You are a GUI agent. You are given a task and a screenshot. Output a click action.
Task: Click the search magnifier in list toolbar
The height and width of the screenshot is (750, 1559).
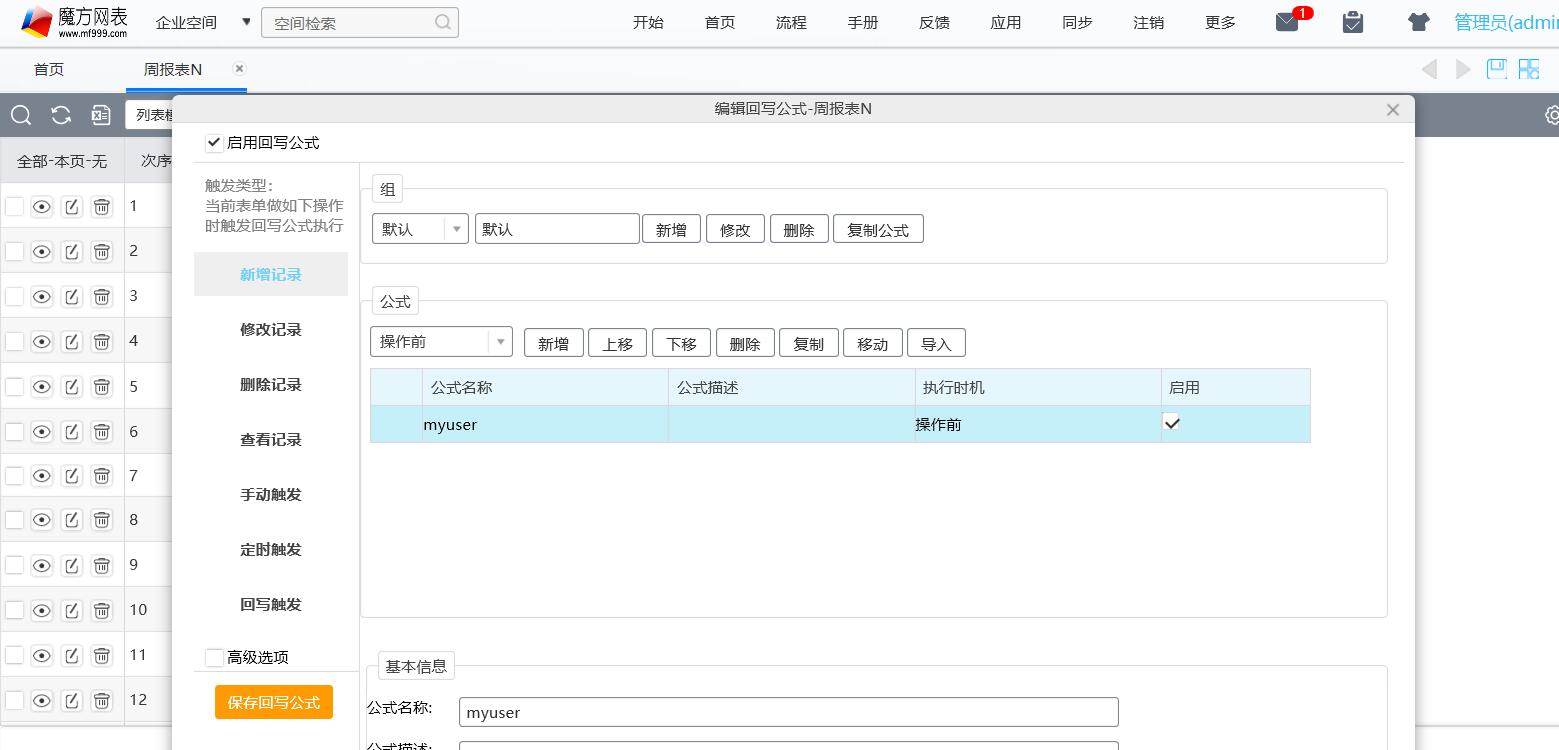(21, 115)
